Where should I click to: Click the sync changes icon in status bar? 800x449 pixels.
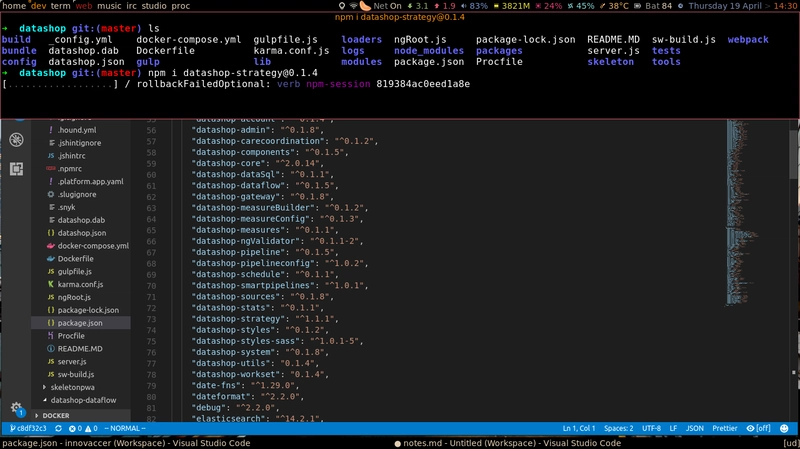point(58,429)
